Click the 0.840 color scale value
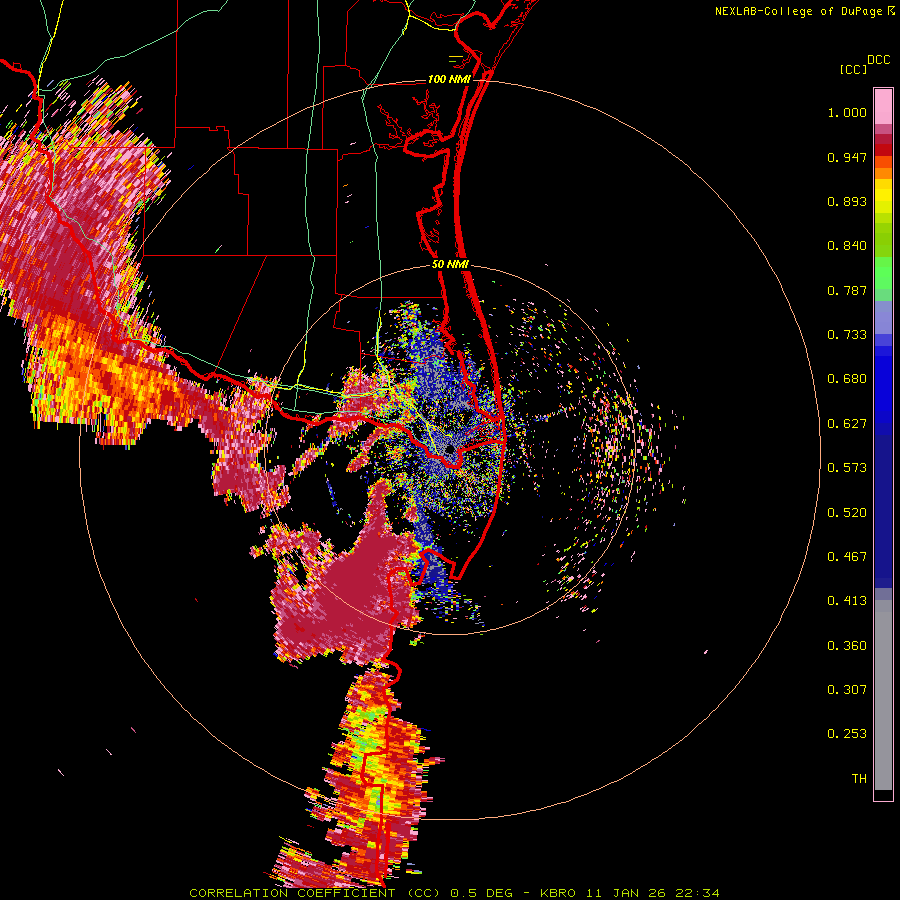Image resolution: width=900 pixels, height=900 pixels. (x=847, y=246)
